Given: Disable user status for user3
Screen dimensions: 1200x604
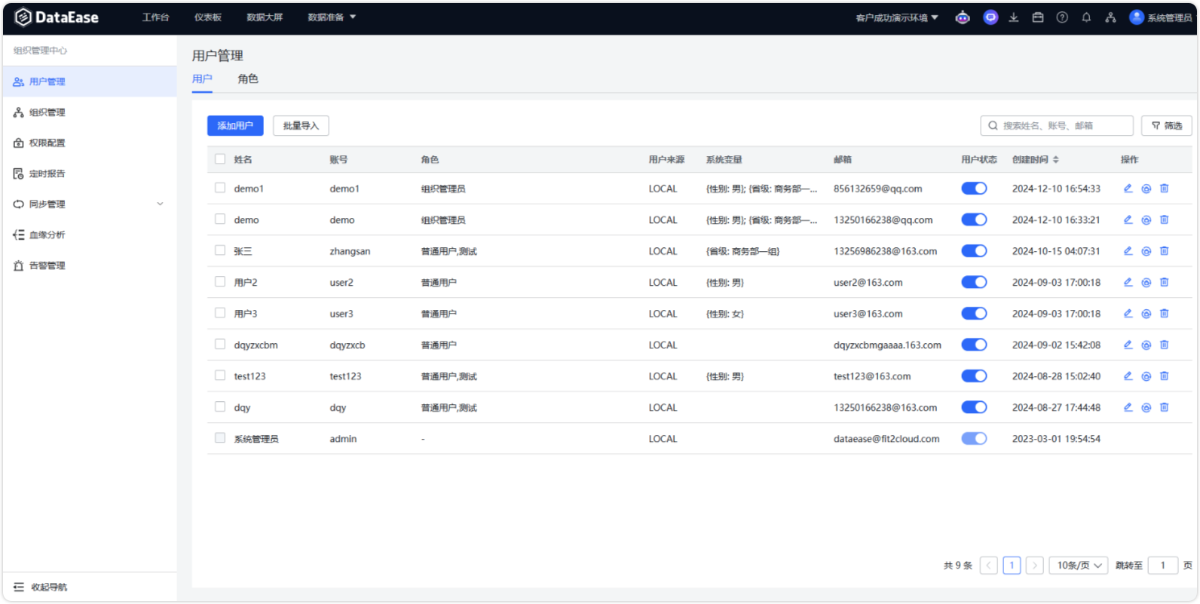Looking at the screenshot, I should click(x=974, y=313).
